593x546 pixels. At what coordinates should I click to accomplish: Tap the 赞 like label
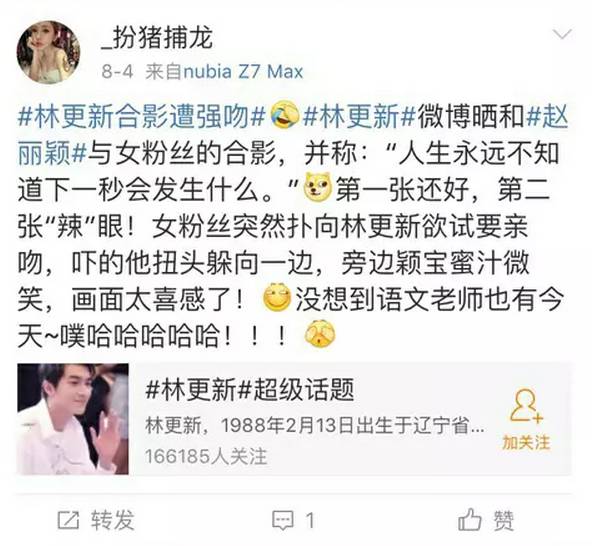[503, 521]
